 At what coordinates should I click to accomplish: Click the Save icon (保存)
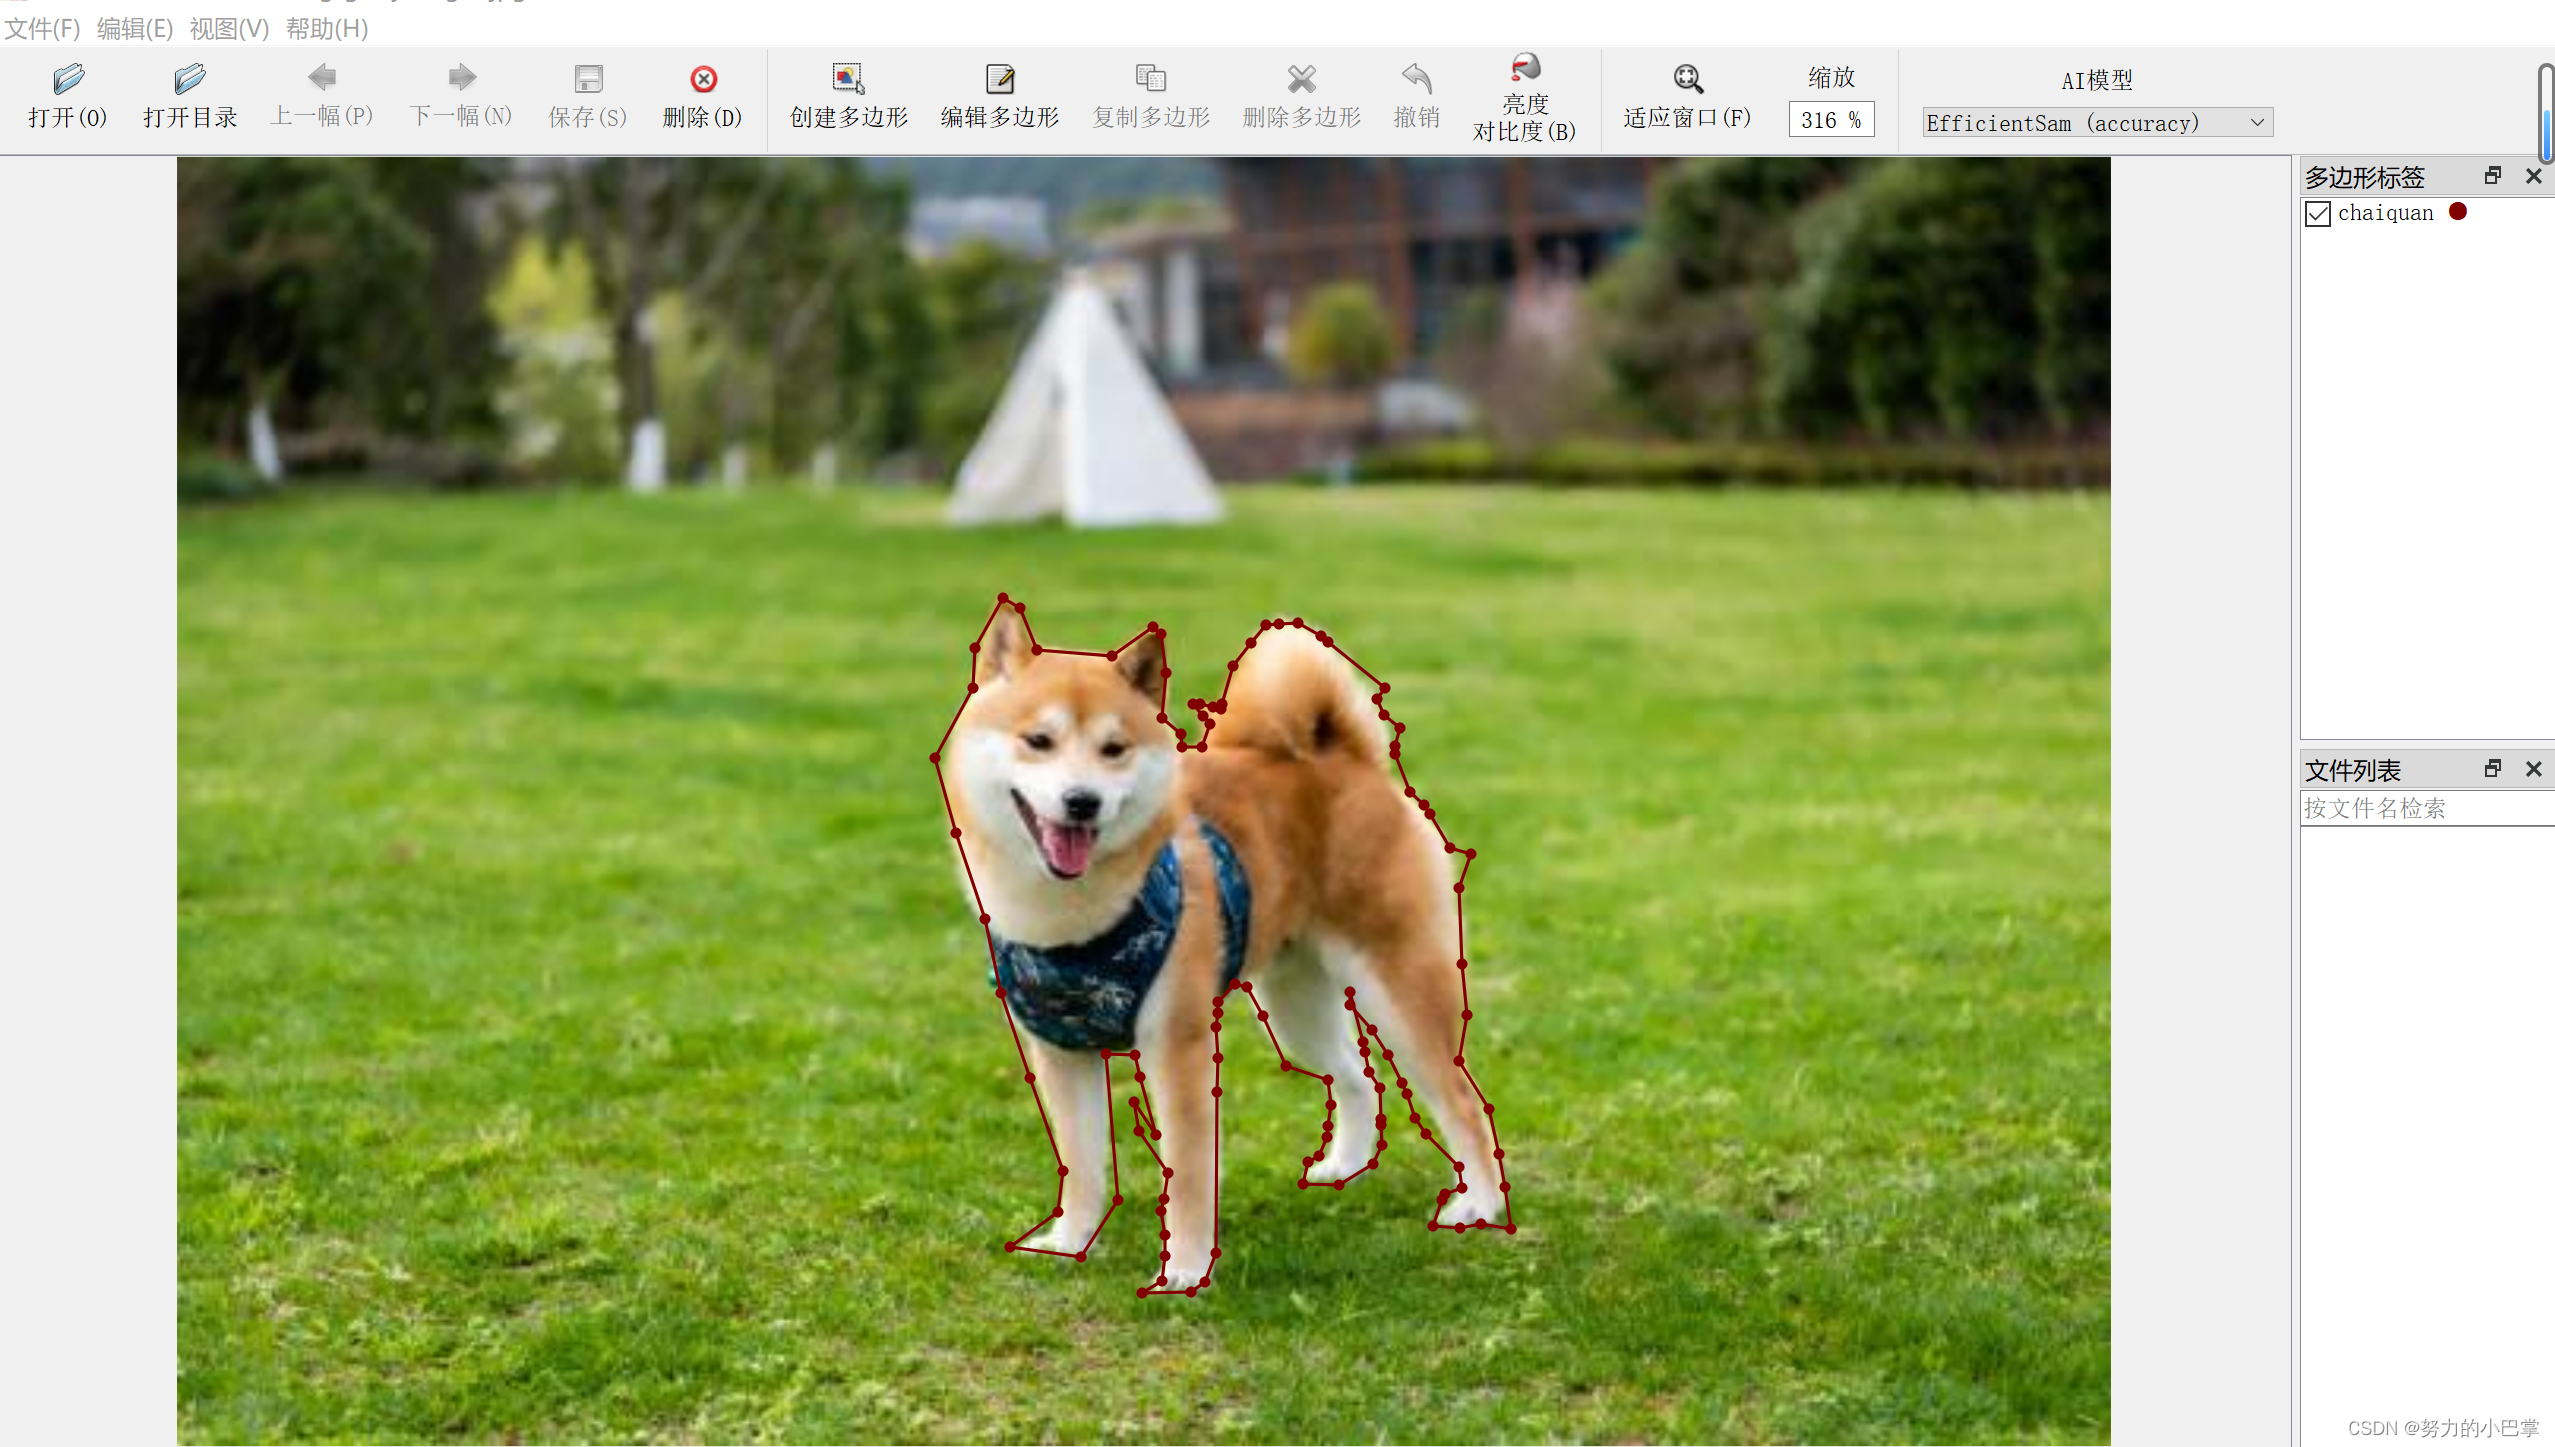click(588, 80)
